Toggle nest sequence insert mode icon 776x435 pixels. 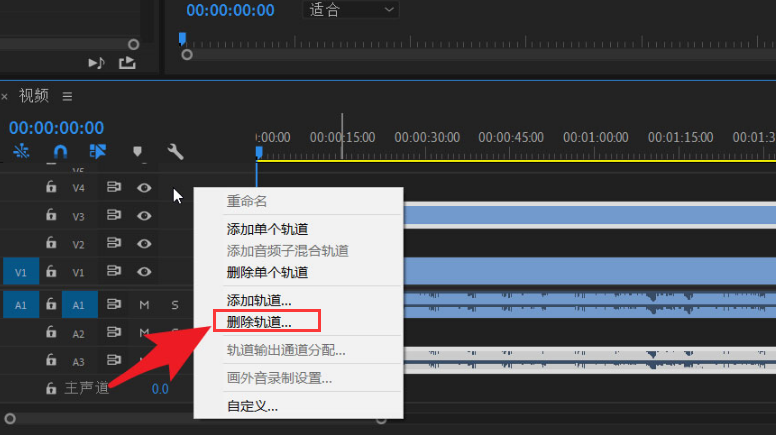(x=21, y=151)
